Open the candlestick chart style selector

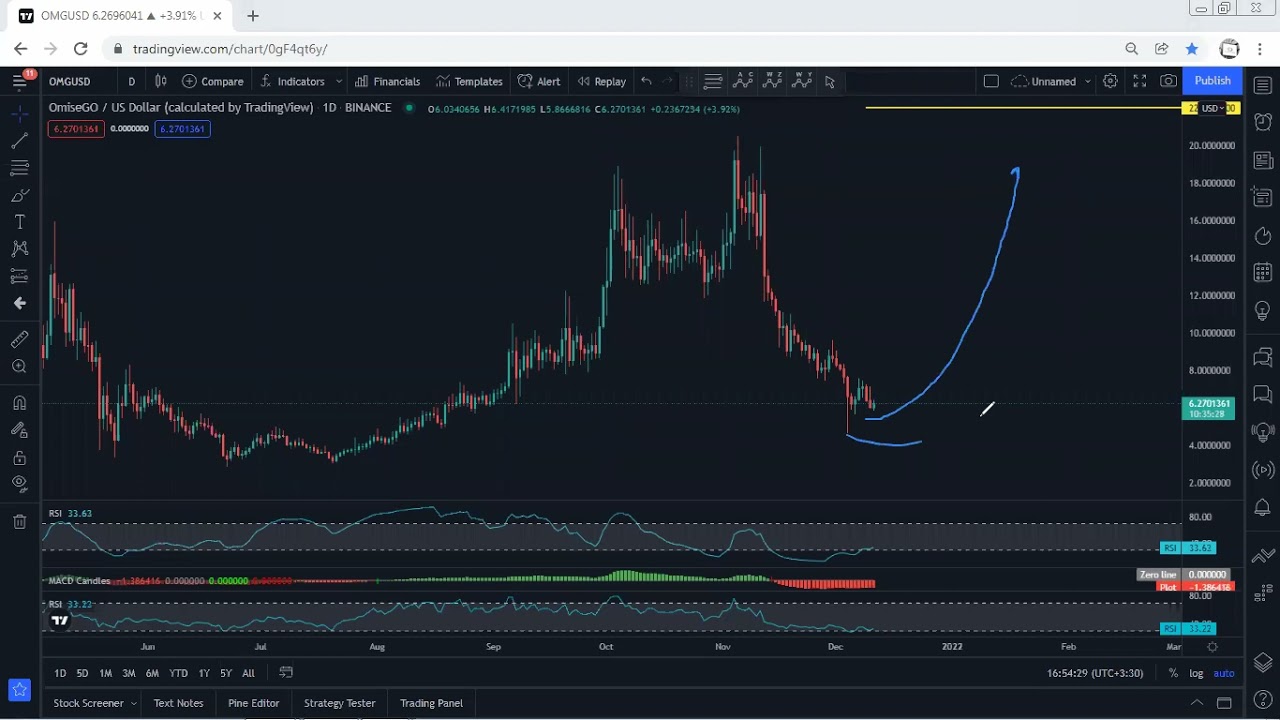tap(160, 81)
